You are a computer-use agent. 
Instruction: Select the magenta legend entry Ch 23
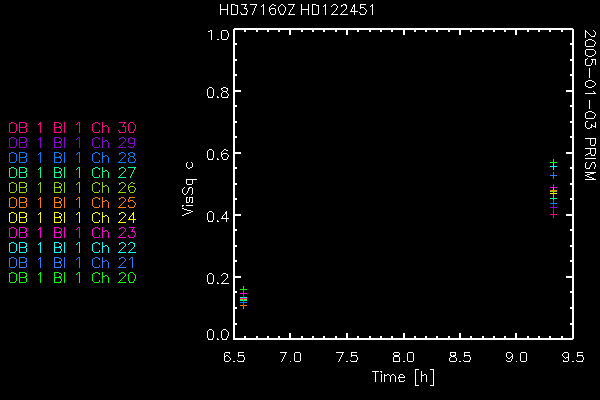pyautogui.click(x=72, y=233)
